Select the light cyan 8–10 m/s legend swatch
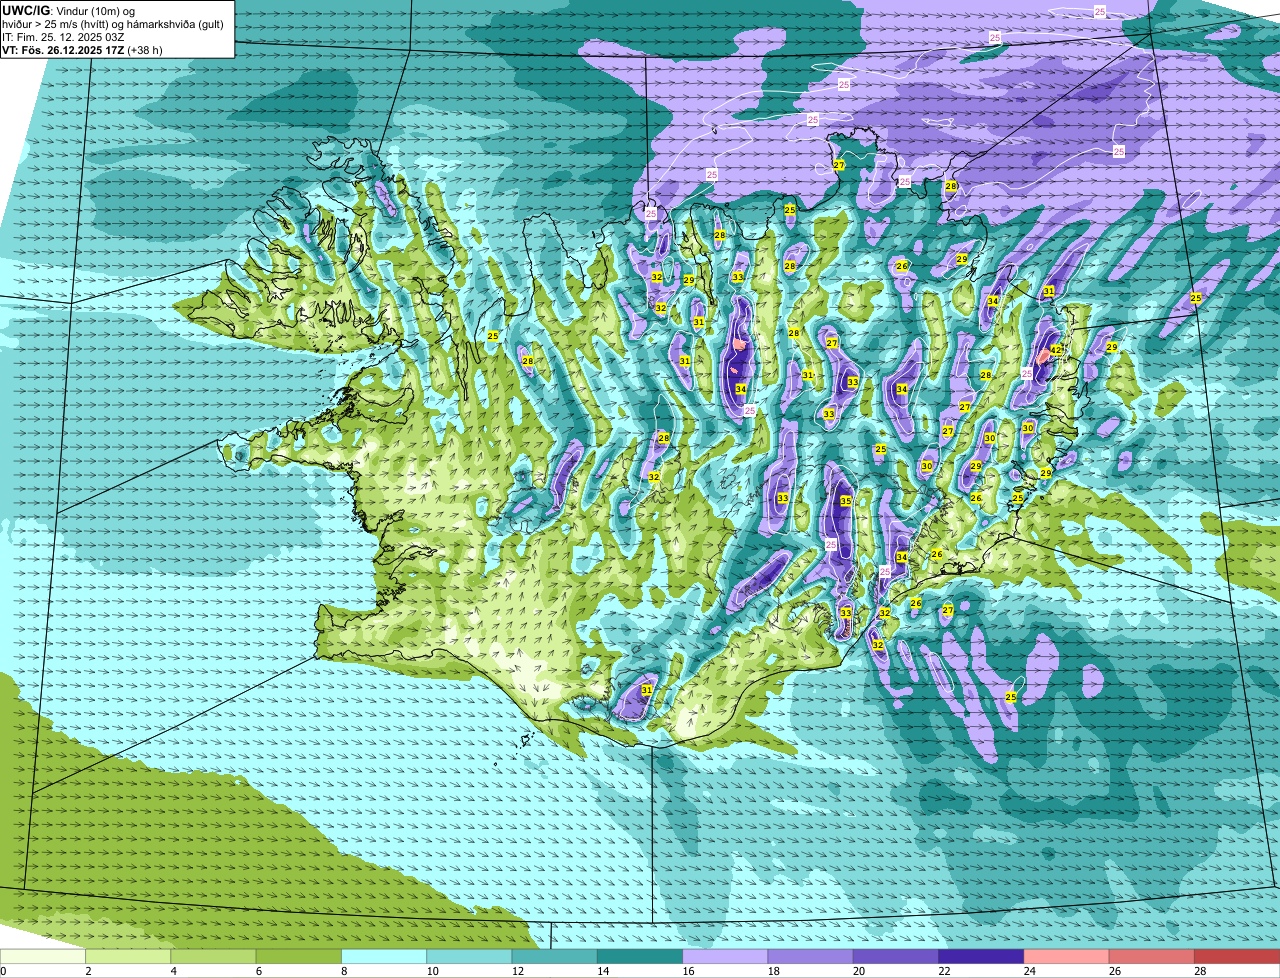 [x=384, y=957]
